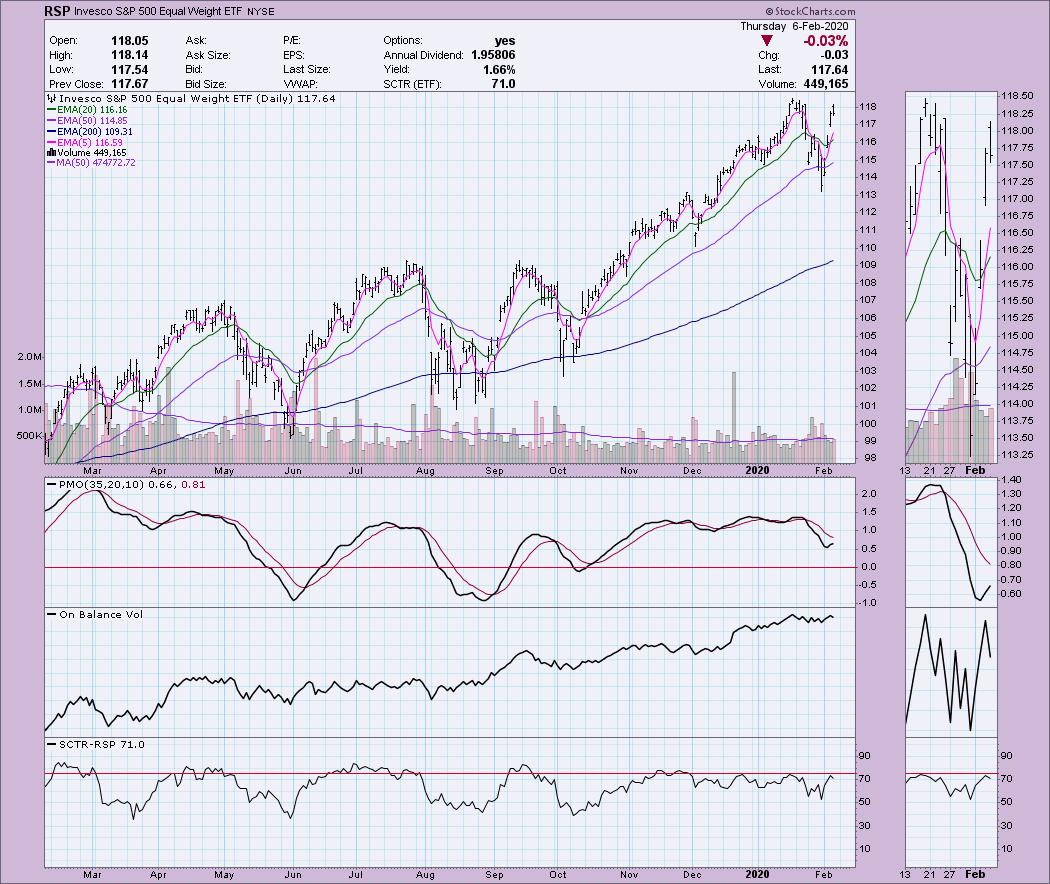The width and height of the screenshot is (1050, 884).
Task: Click the Oct label on bottom time axis
Action: [558, 875]
